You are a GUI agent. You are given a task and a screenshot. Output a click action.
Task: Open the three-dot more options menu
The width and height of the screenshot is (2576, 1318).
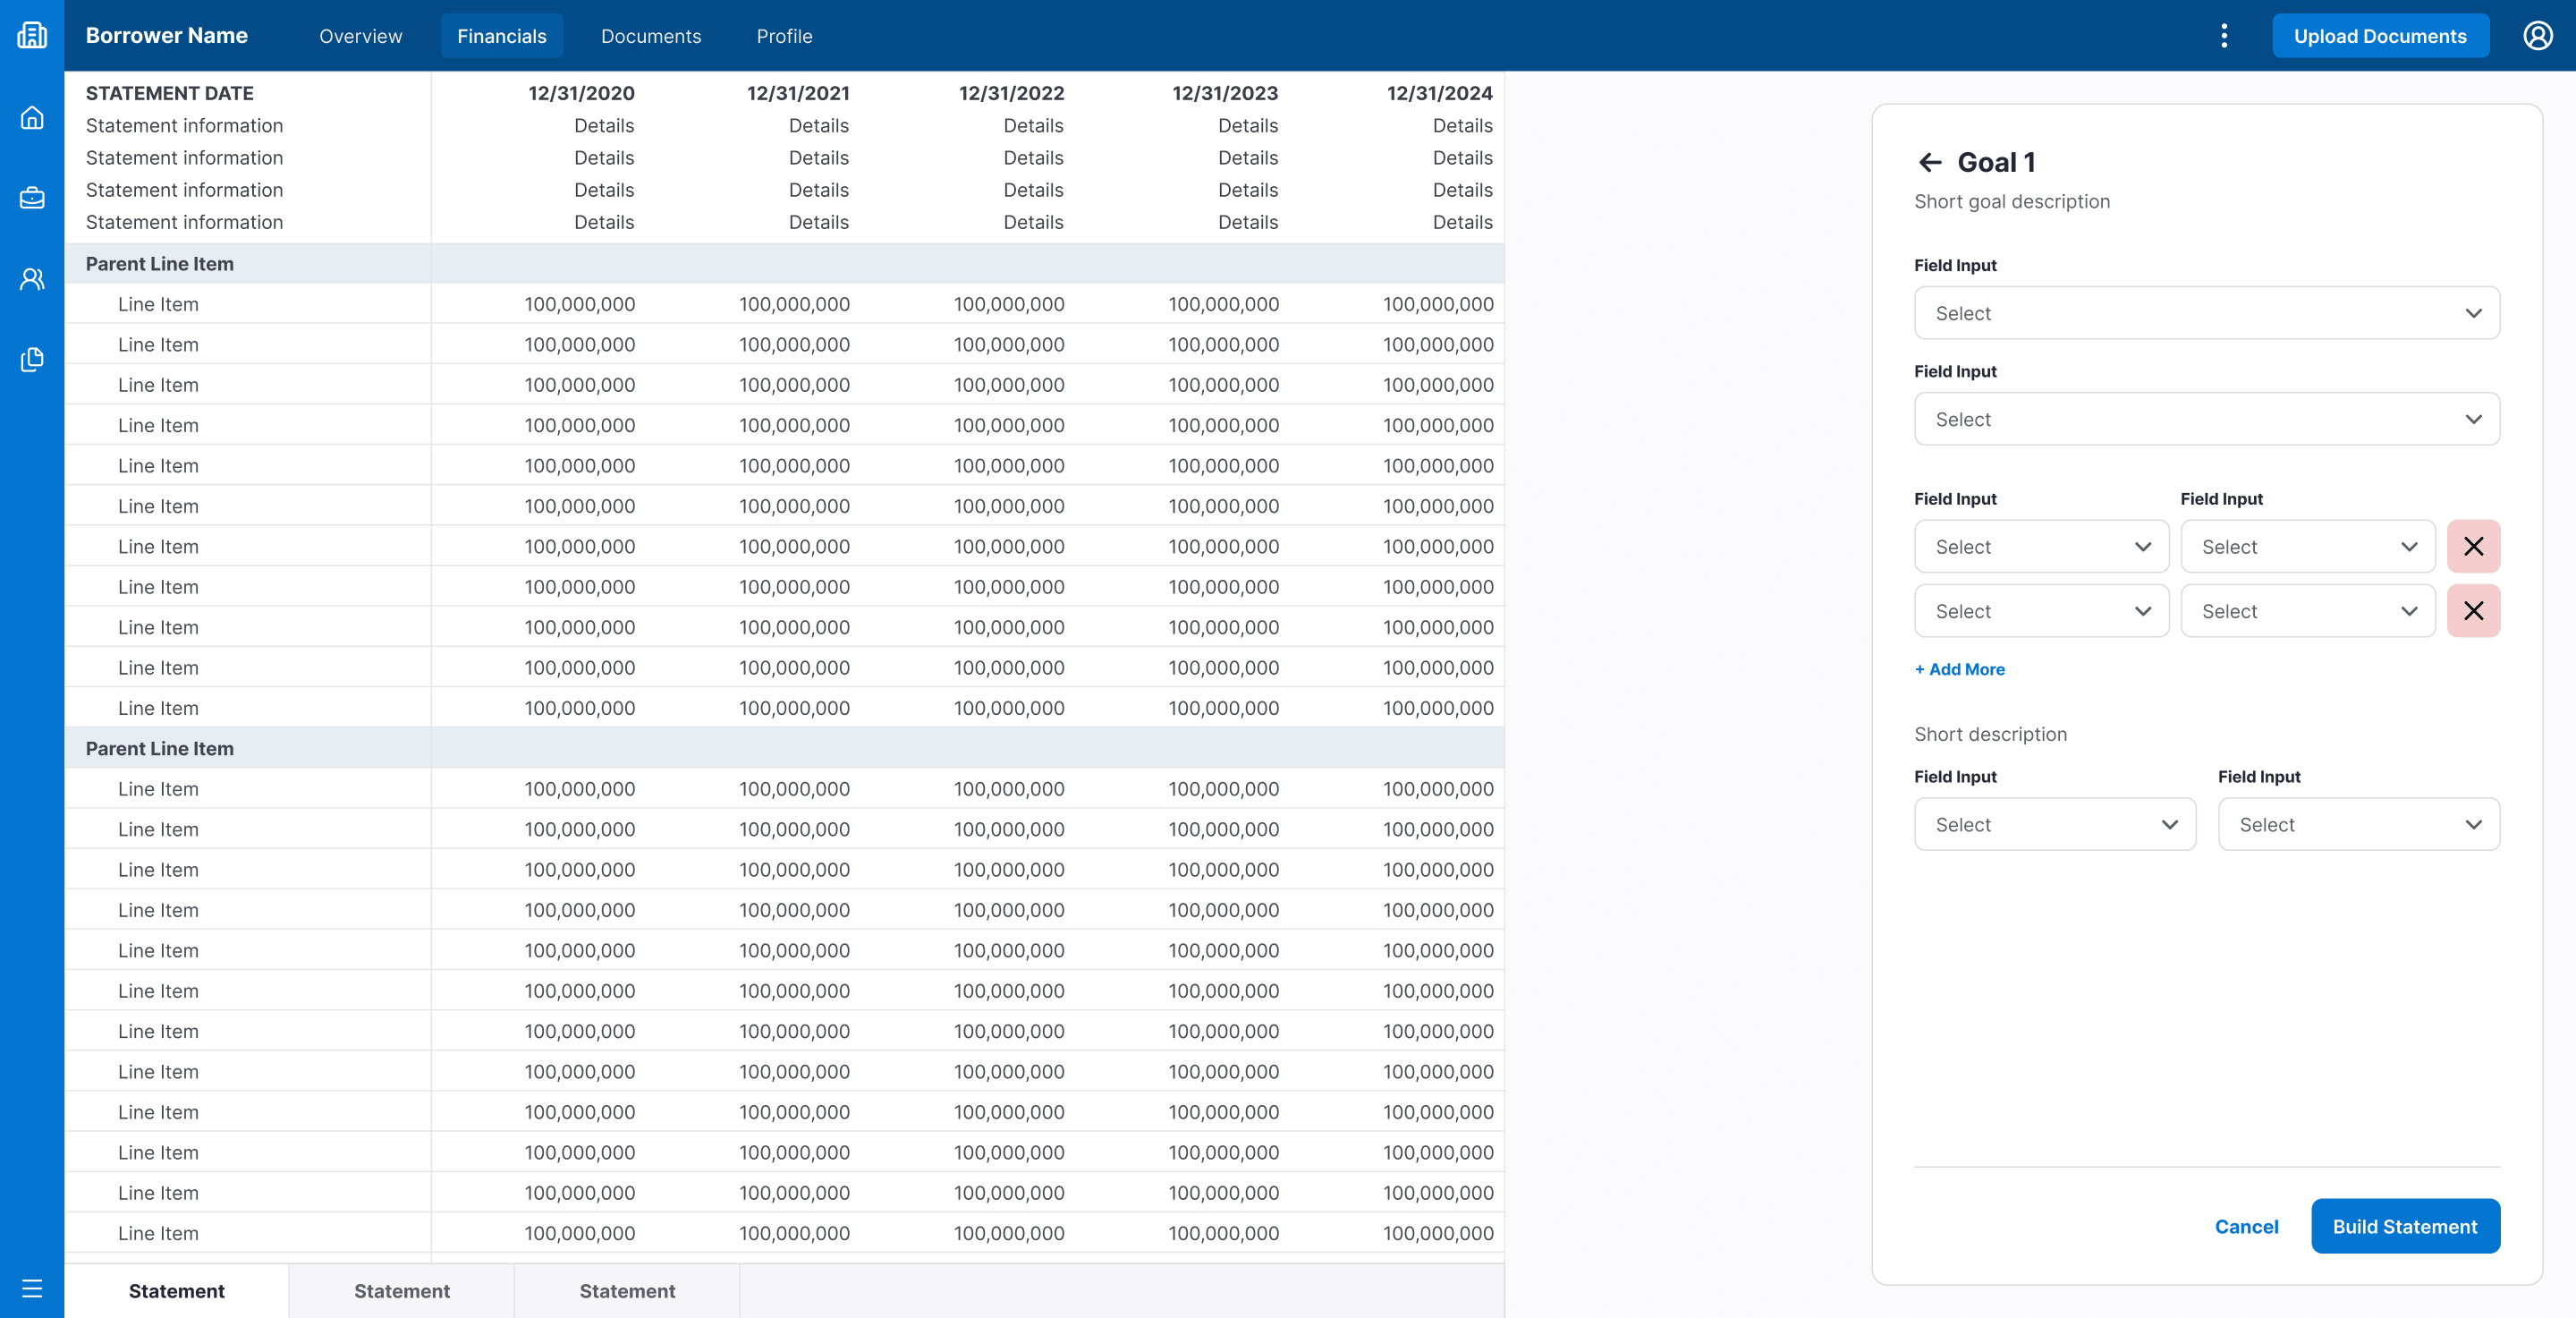[2224, 36]
